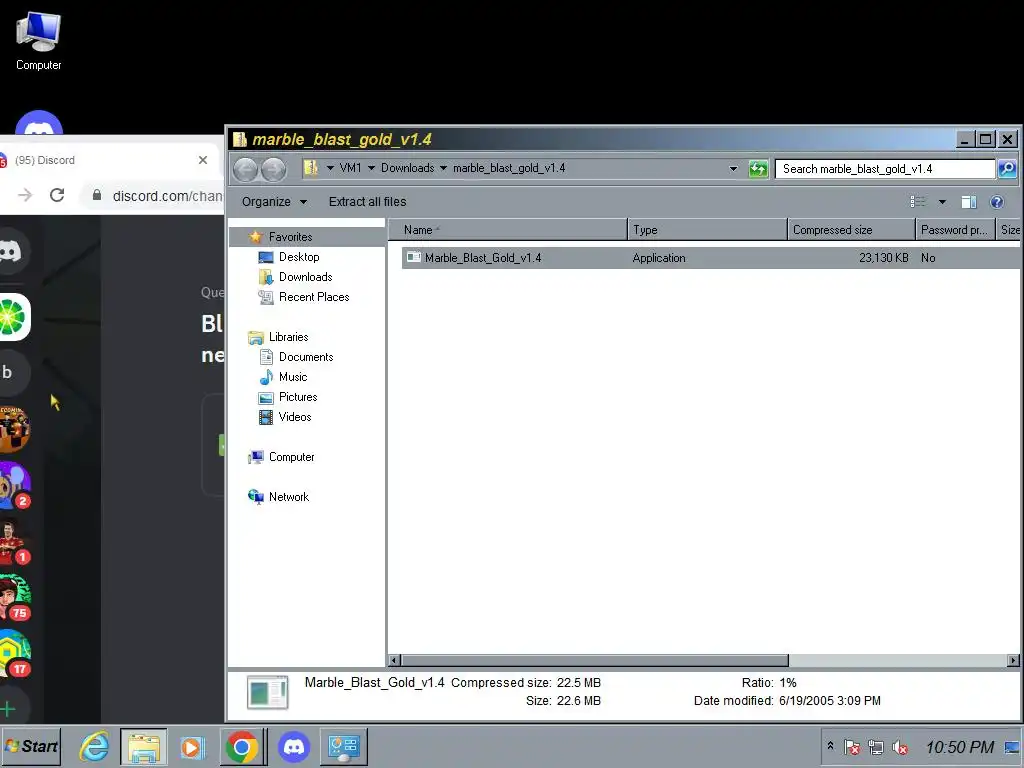Open Discord server with 75 notifications
Screen dimensions: 1024x768
14,597
